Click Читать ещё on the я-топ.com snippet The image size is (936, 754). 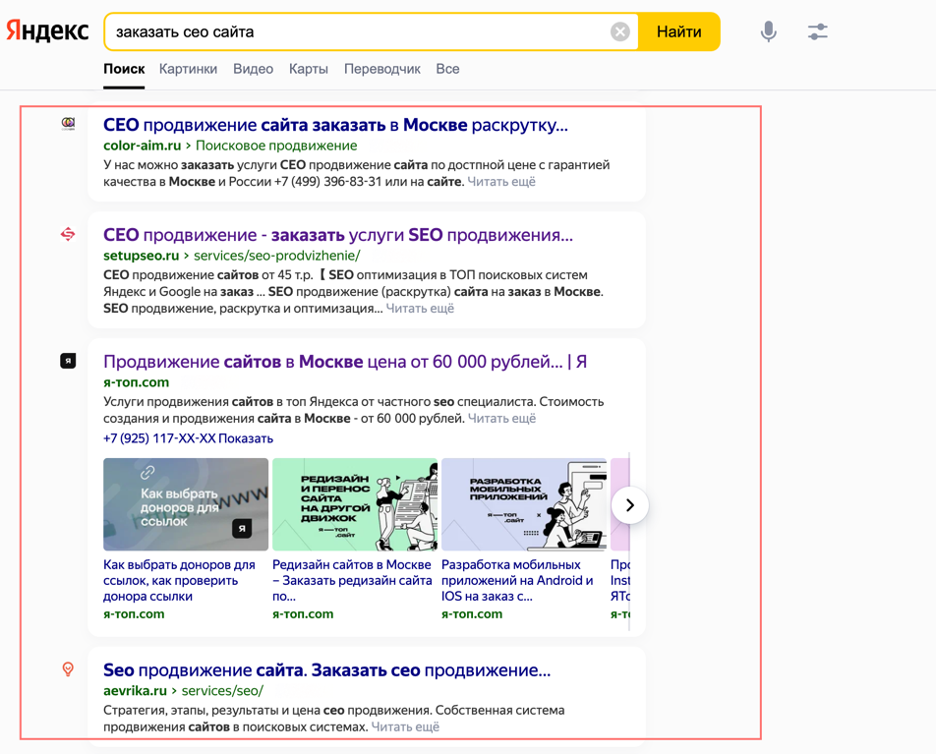tap(501, 418)
